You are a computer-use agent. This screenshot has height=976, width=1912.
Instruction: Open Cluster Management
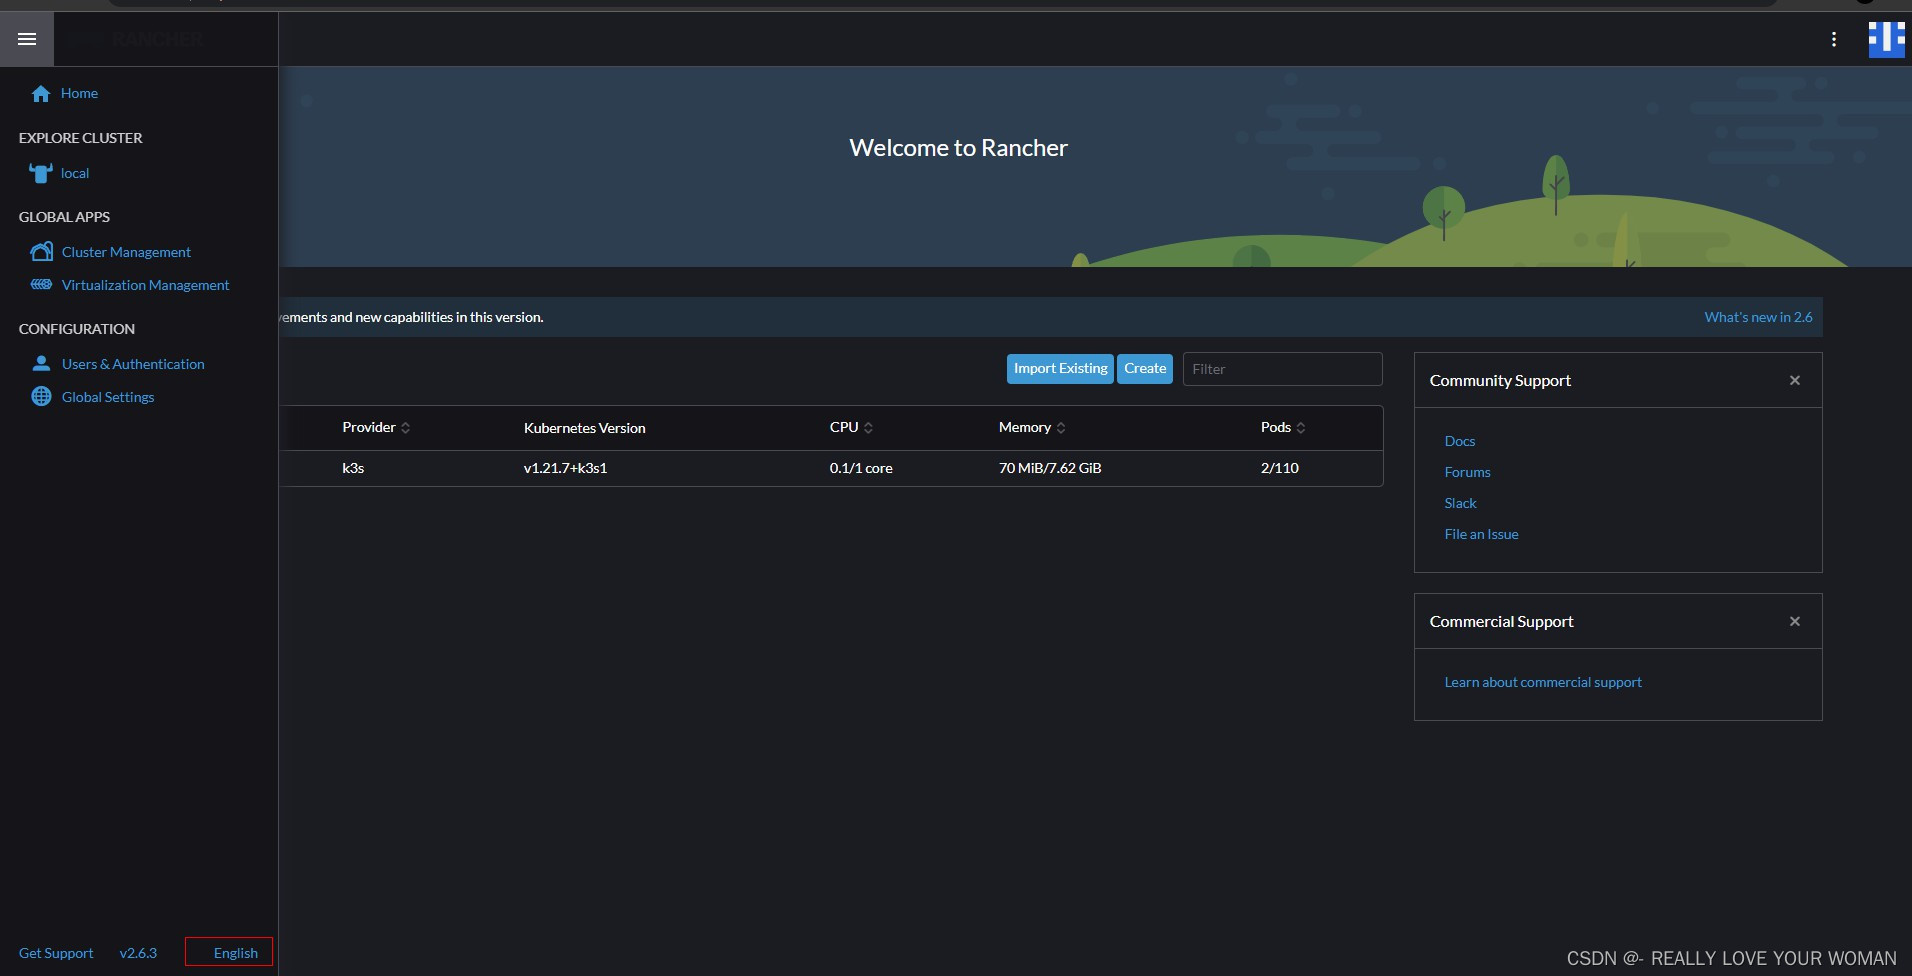tap(126, 252)
